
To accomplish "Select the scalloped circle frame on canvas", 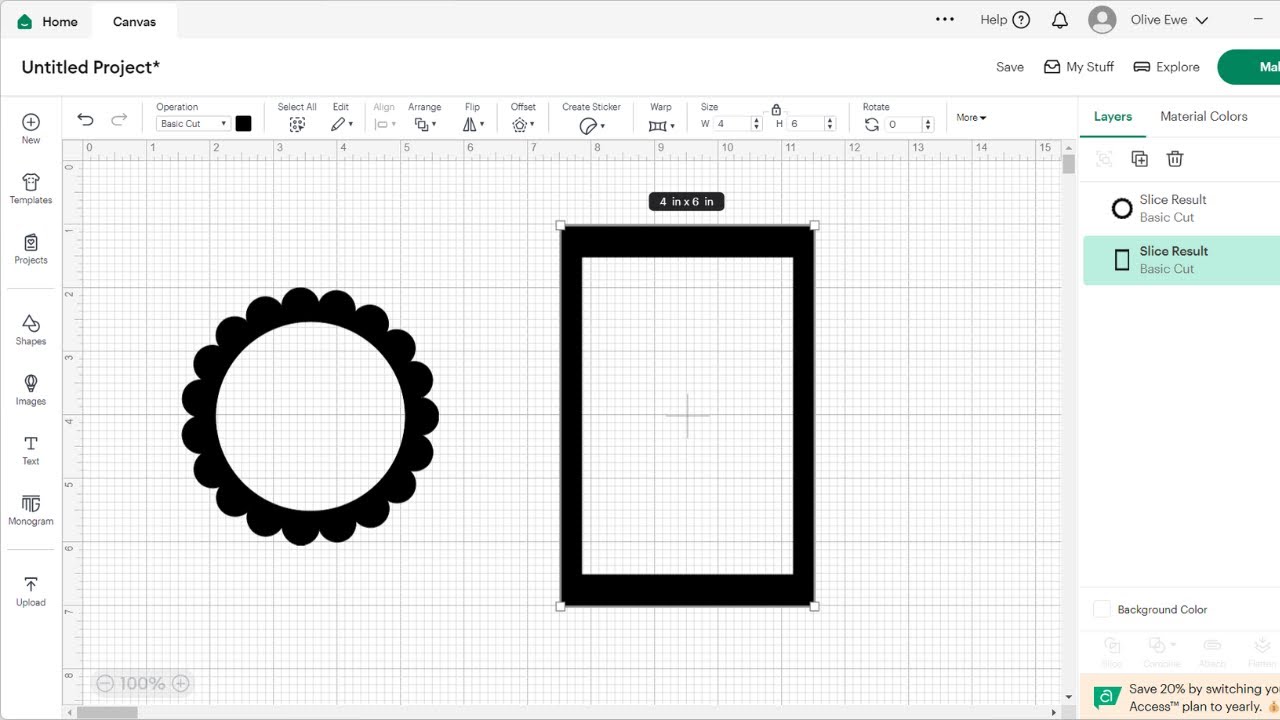I will pos(310,305).
